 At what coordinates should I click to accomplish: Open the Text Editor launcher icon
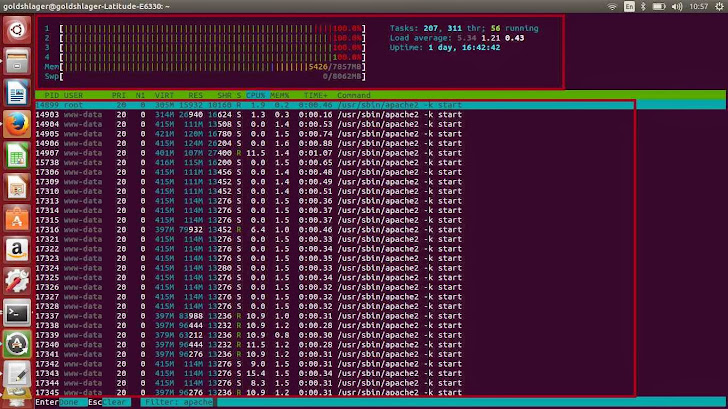point(17,375)
